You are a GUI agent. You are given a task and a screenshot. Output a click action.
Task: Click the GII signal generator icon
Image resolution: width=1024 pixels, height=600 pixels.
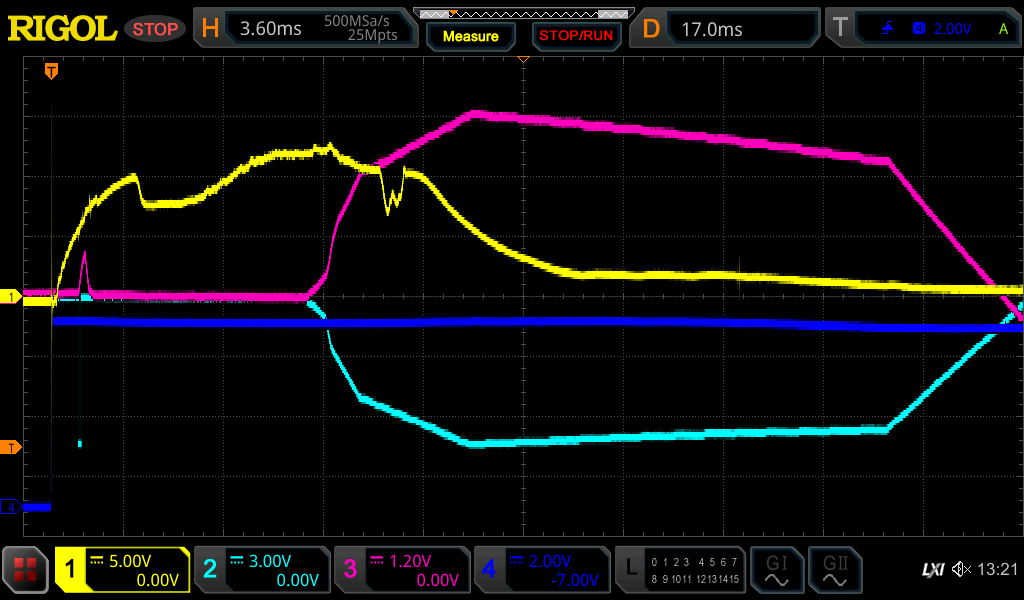[834, 571]
